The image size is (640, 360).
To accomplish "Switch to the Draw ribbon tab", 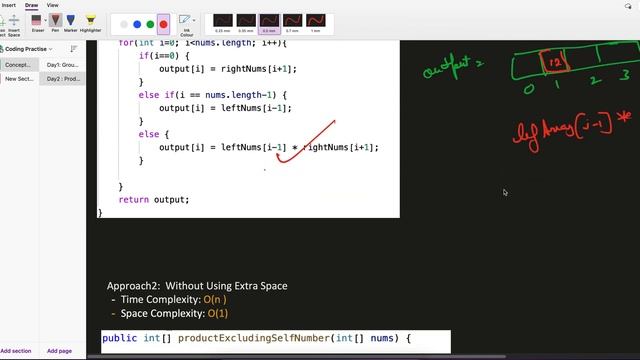I will click(31, 5).
